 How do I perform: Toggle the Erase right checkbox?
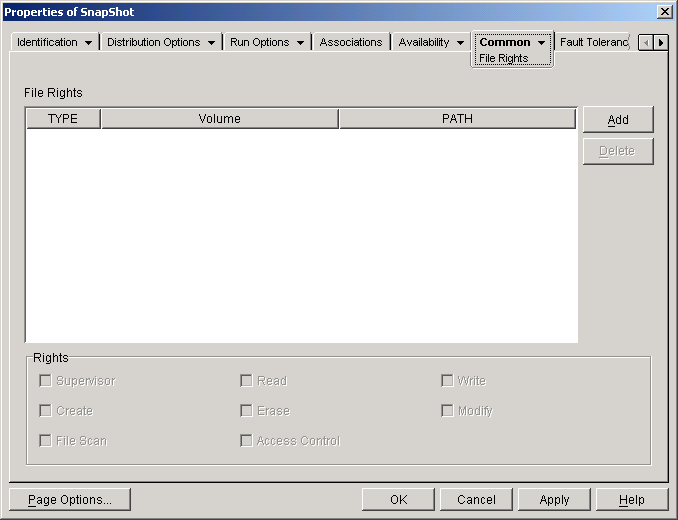pyautogui.click(x=246, y=411)
